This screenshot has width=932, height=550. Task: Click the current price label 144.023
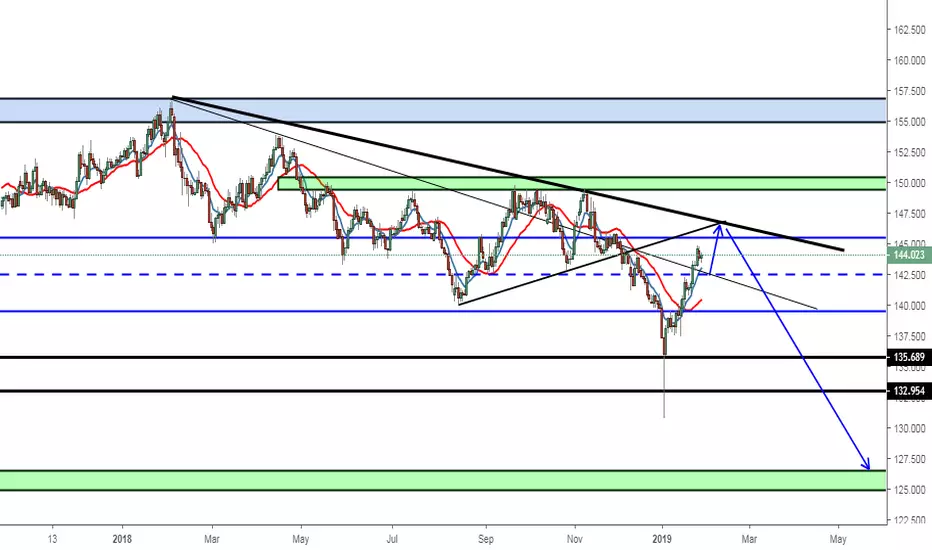(909, 255)
